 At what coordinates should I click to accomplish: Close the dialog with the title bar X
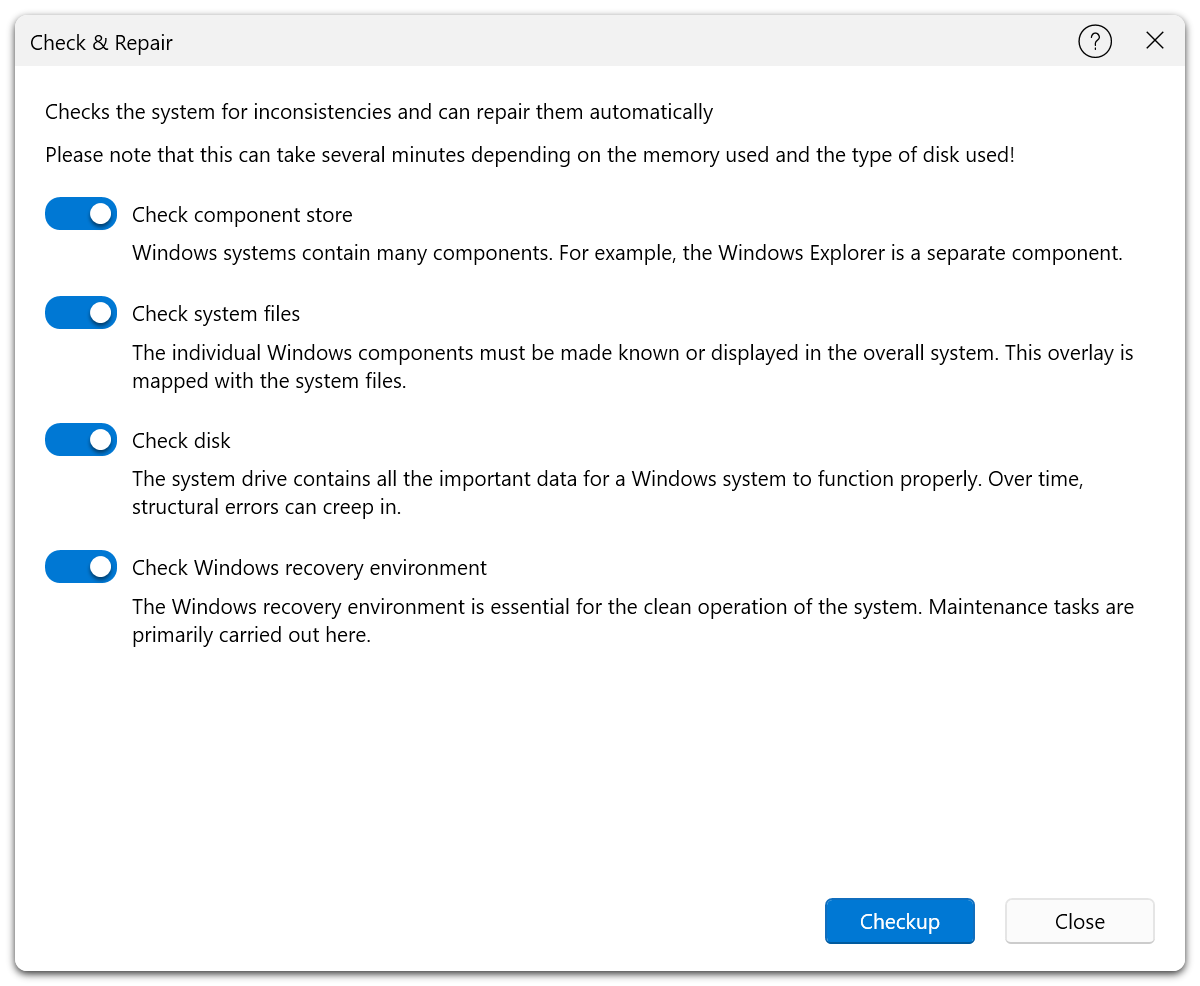[1155, 41]
